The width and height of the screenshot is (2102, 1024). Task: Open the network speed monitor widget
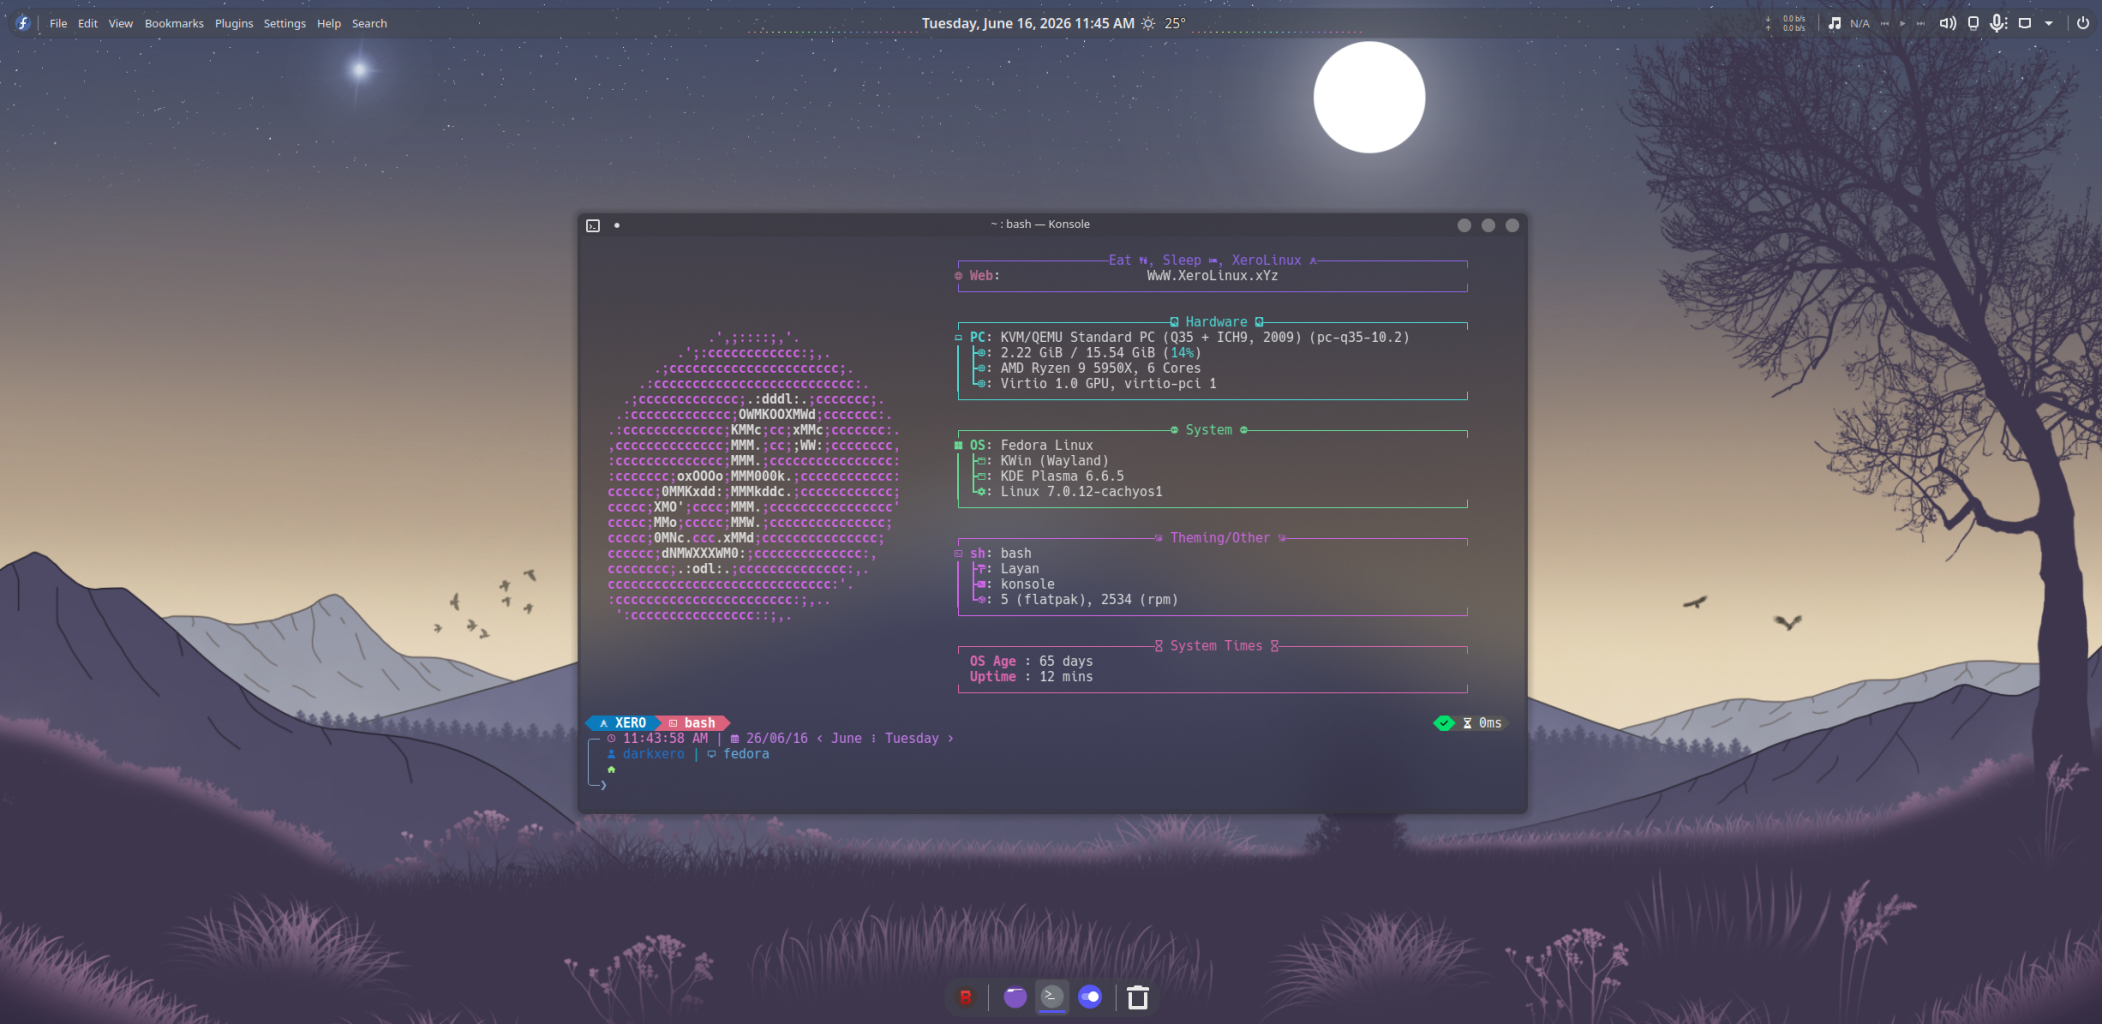click(x=1787, y=23)
